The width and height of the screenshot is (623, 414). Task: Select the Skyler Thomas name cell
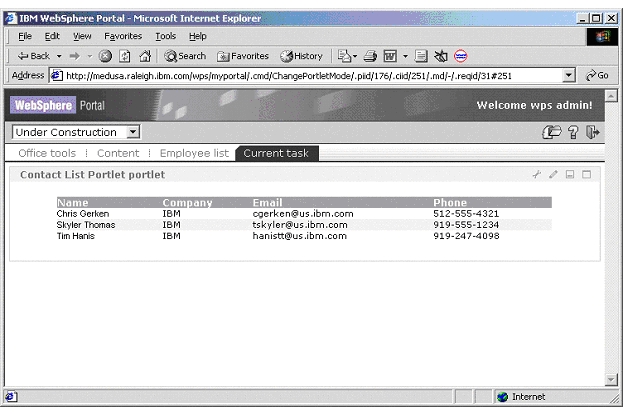[86, 225]
